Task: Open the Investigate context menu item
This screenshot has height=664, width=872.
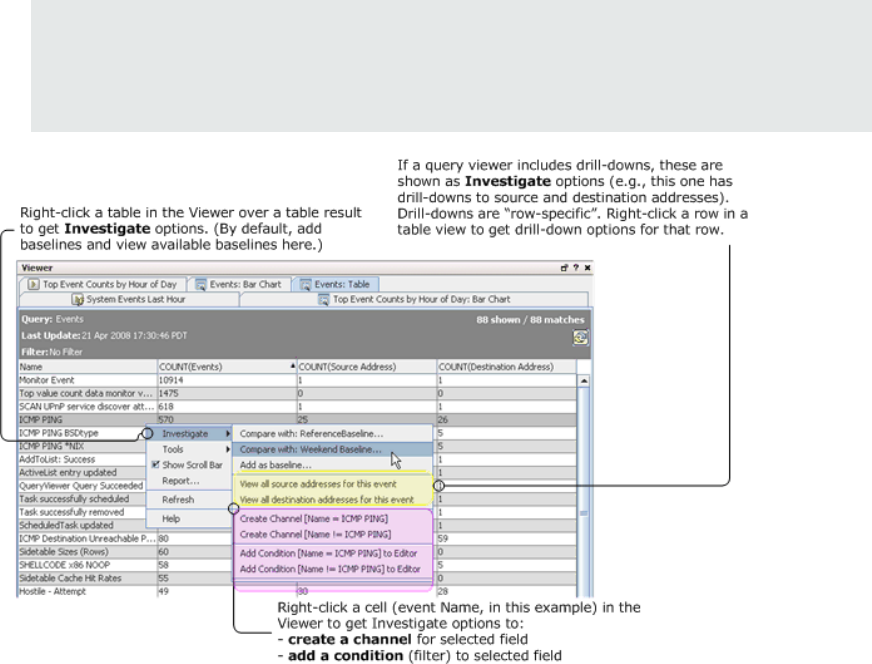Action: click(189, 433)
